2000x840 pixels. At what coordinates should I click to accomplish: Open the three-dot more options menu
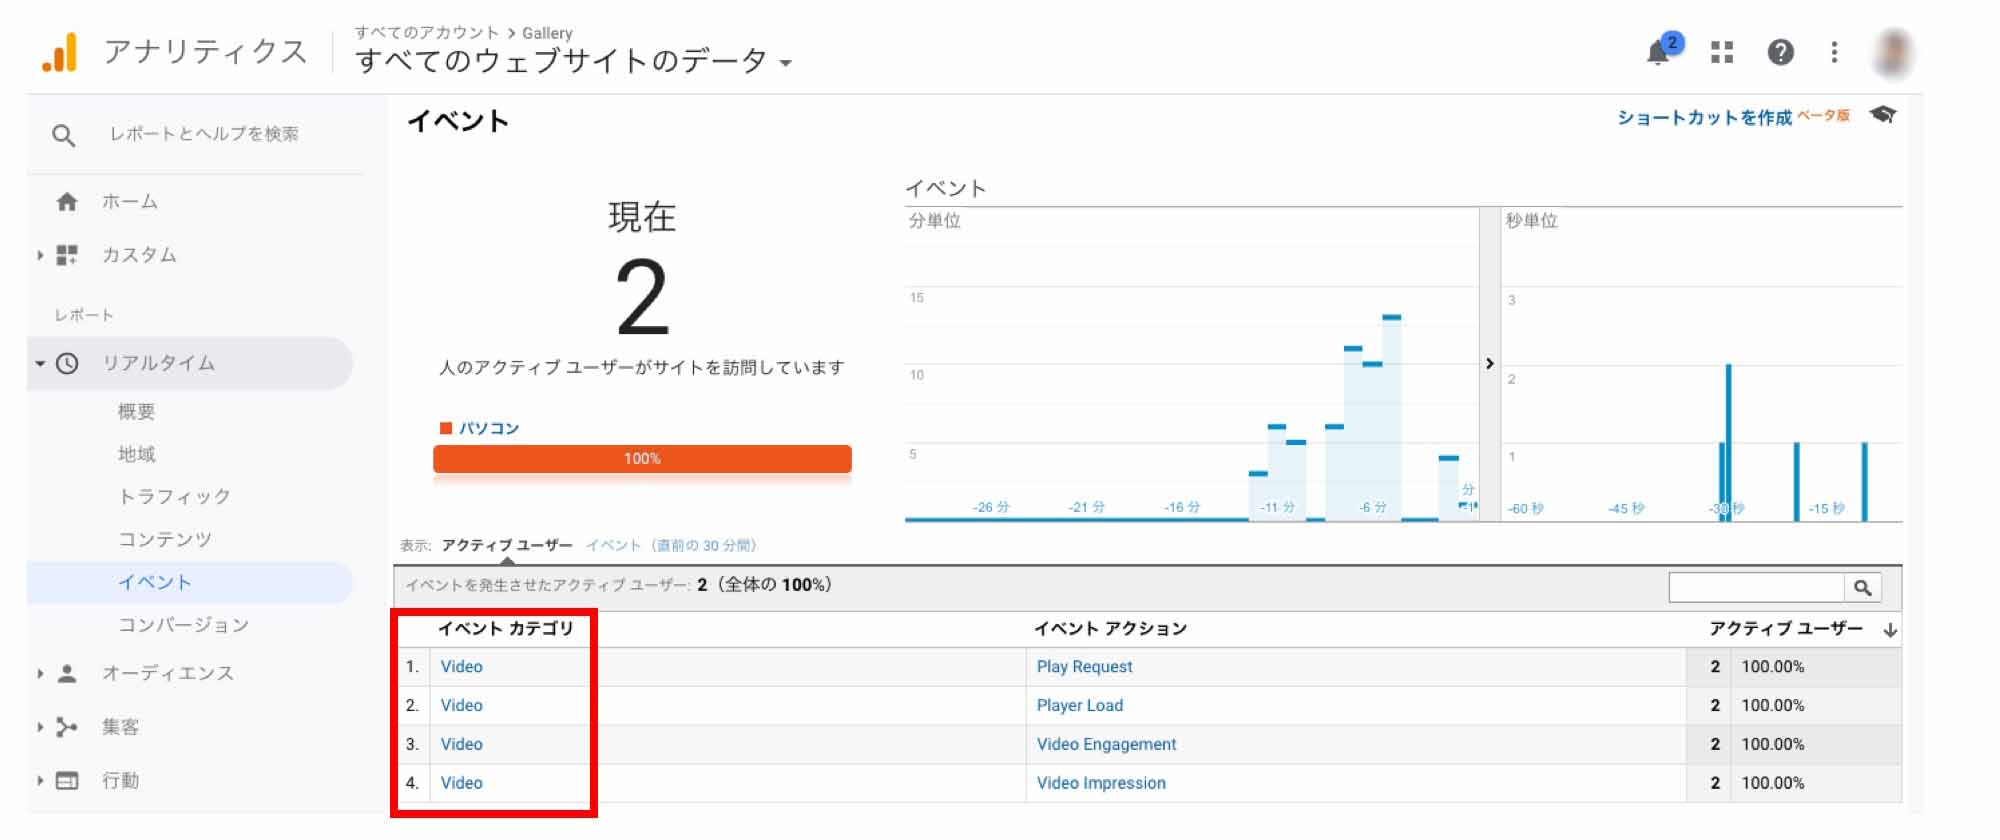(x=1834, y=52)
